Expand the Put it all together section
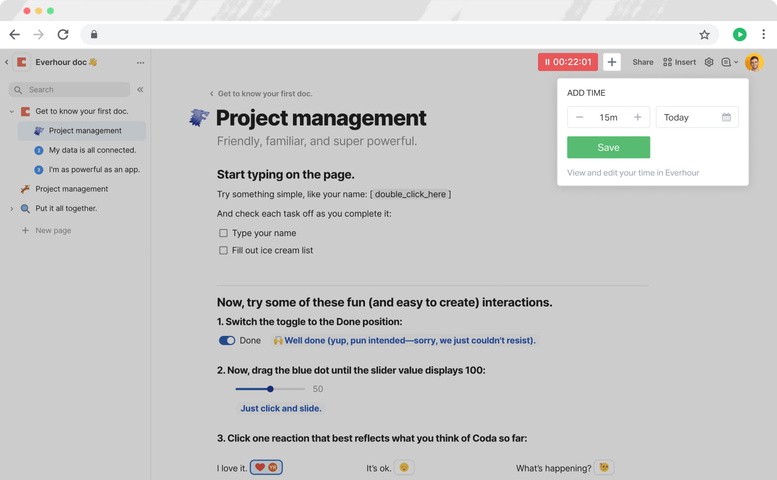The height and width of the screenshot is (480, 777). (x=12, y=209)
